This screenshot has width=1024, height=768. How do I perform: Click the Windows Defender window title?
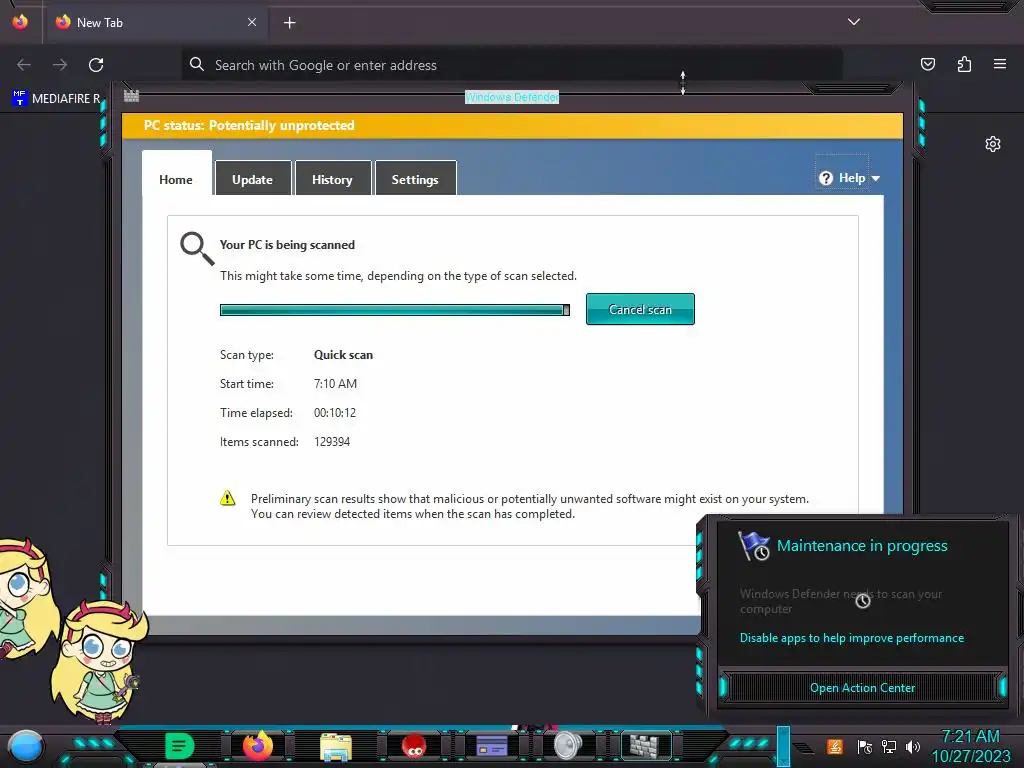pyautogui.click(x=512, y=97)
